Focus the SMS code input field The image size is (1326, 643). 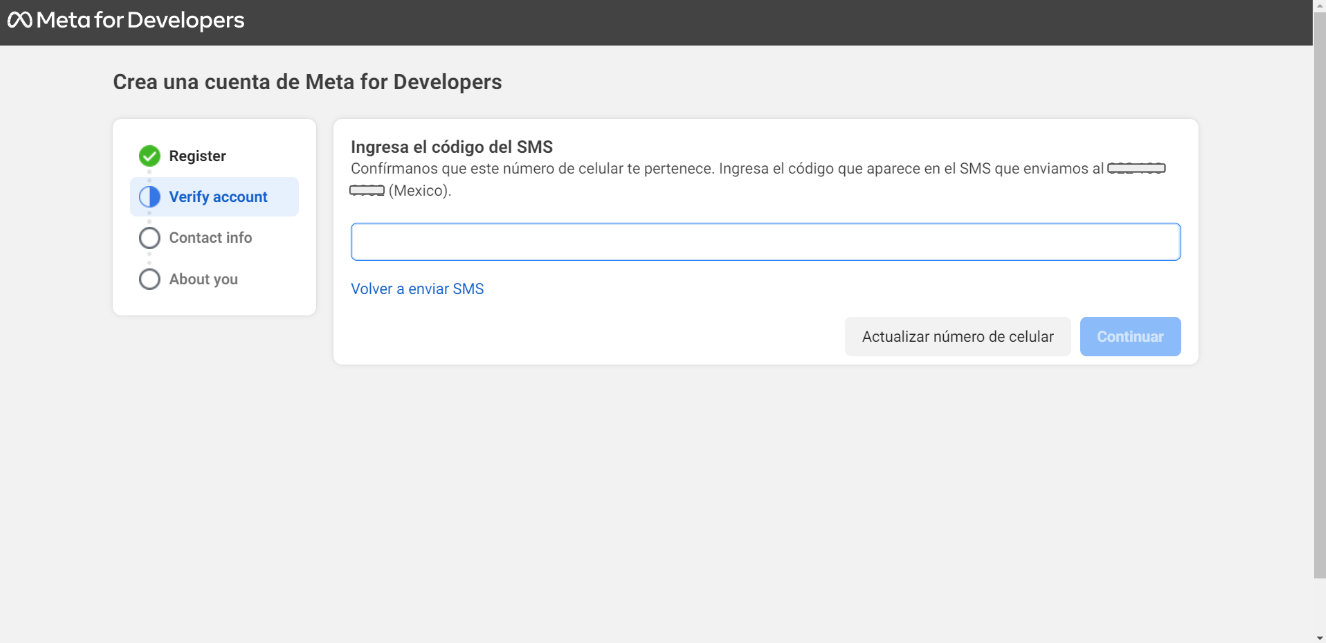765,242
